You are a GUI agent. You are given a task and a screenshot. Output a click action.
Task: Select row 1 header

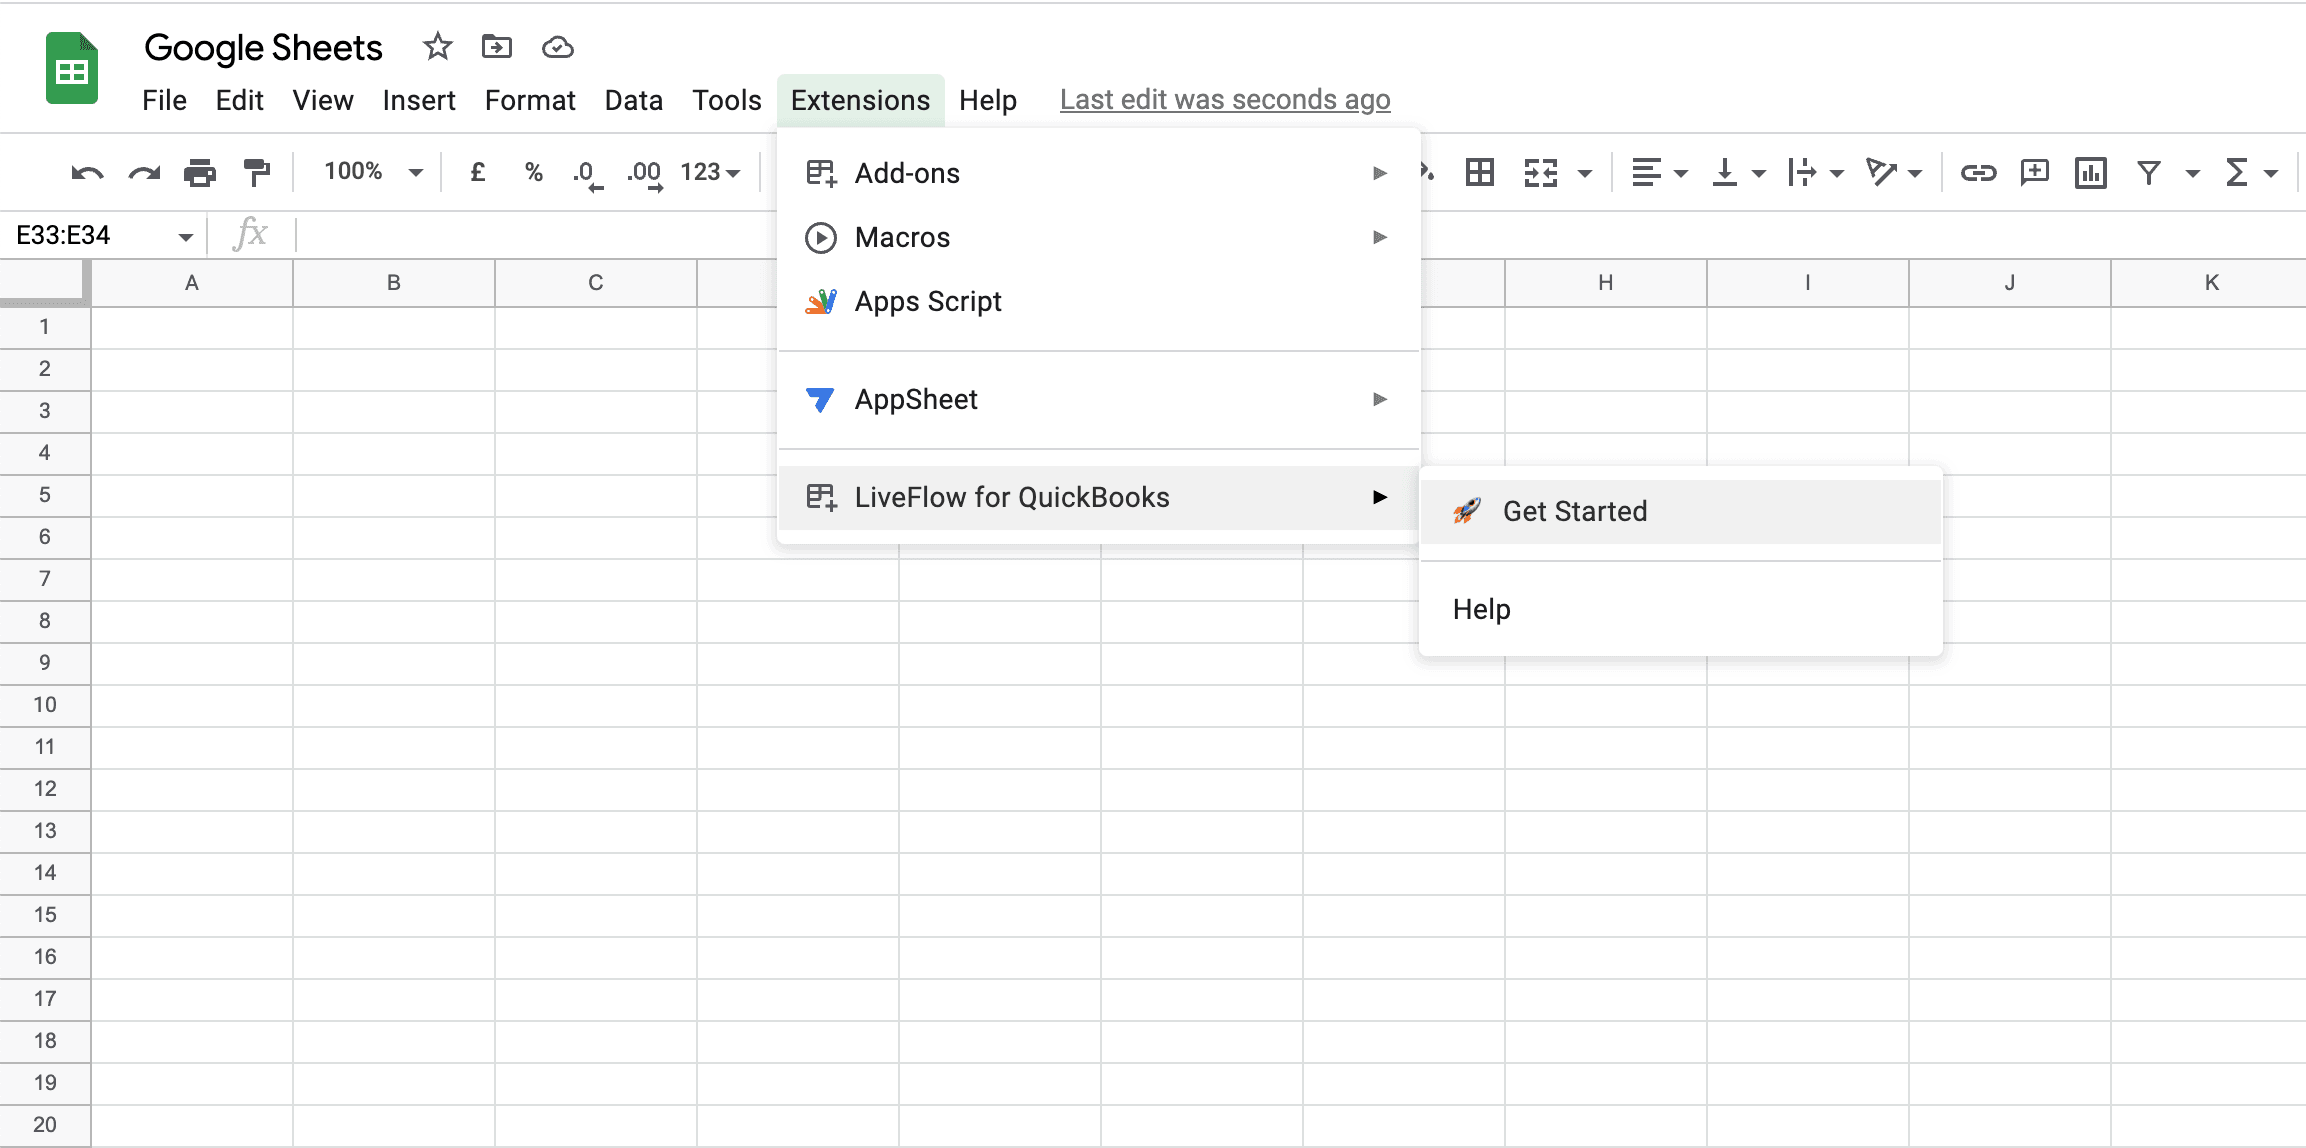point(45,327)
